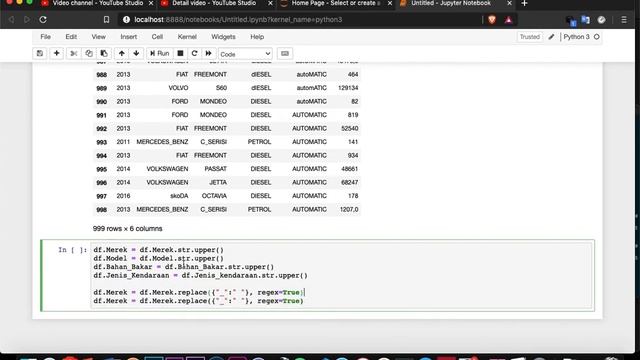
Task: Run the current cell
Action: coord(160,53)
